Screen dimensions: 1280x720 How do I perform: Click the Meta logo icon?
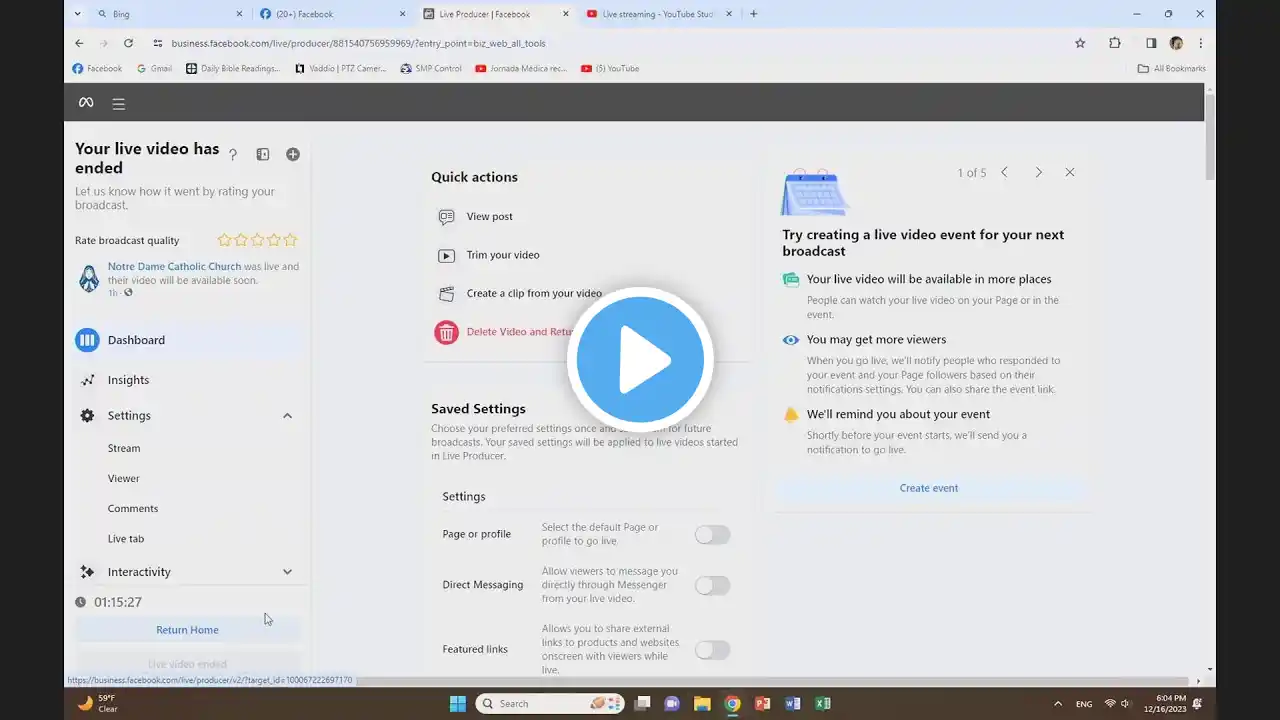click(x=86, y=103)
